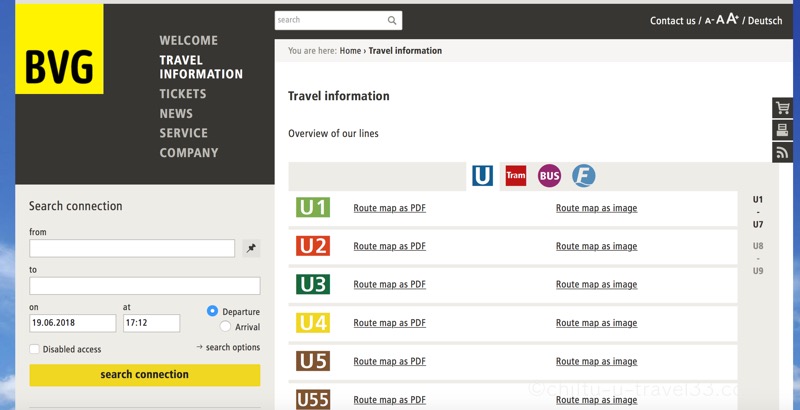
Task: Open the shopping cart side icon
Action: [x=782, y=108]
